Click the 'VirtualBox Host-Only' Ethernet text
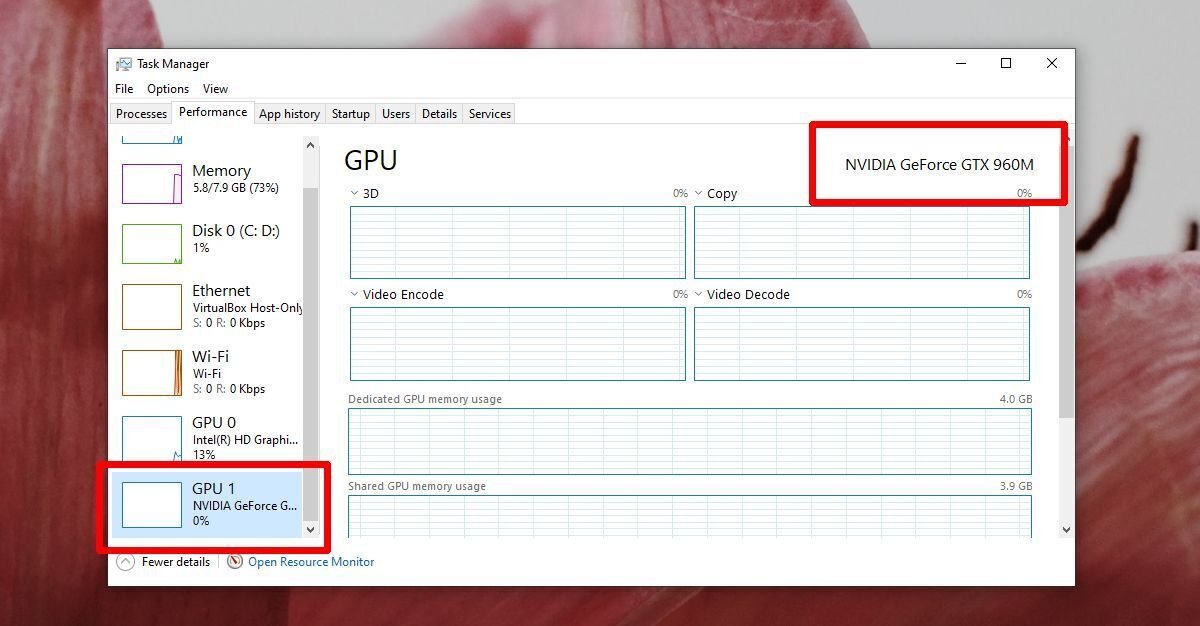Image resolution: width=1200 pixels, height=626 pixels. (247, 308)
